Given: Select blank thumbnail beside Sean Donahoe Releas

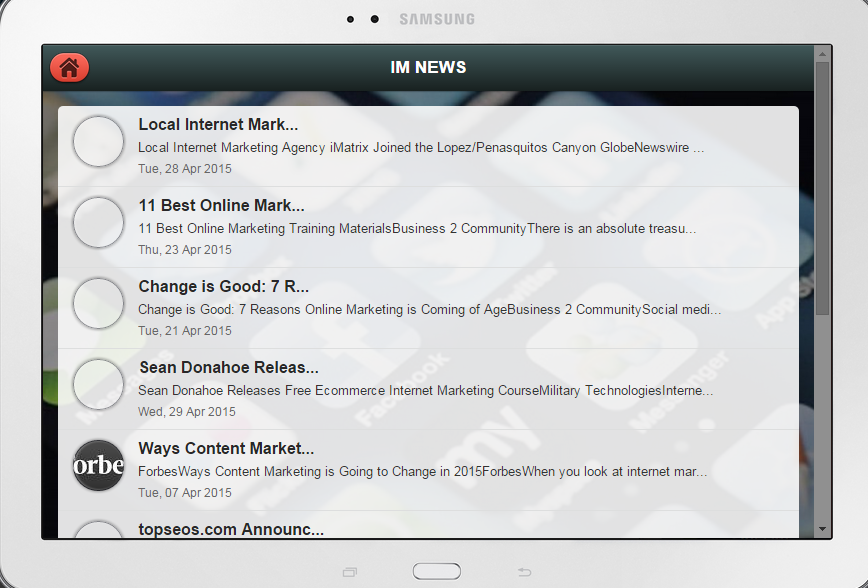Looking at the screenshot, I should [x=99, y=384].
